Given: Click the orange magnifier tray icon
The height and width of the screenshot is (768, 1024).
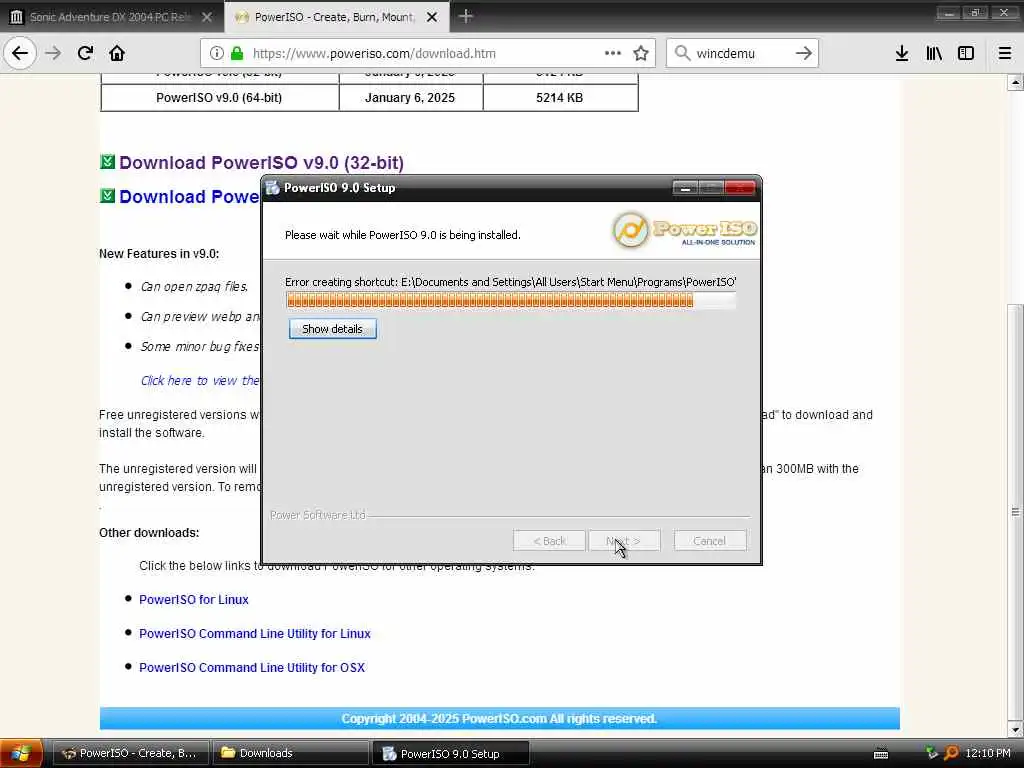Looking at the screenshot, I should click(x=951, y=753).
